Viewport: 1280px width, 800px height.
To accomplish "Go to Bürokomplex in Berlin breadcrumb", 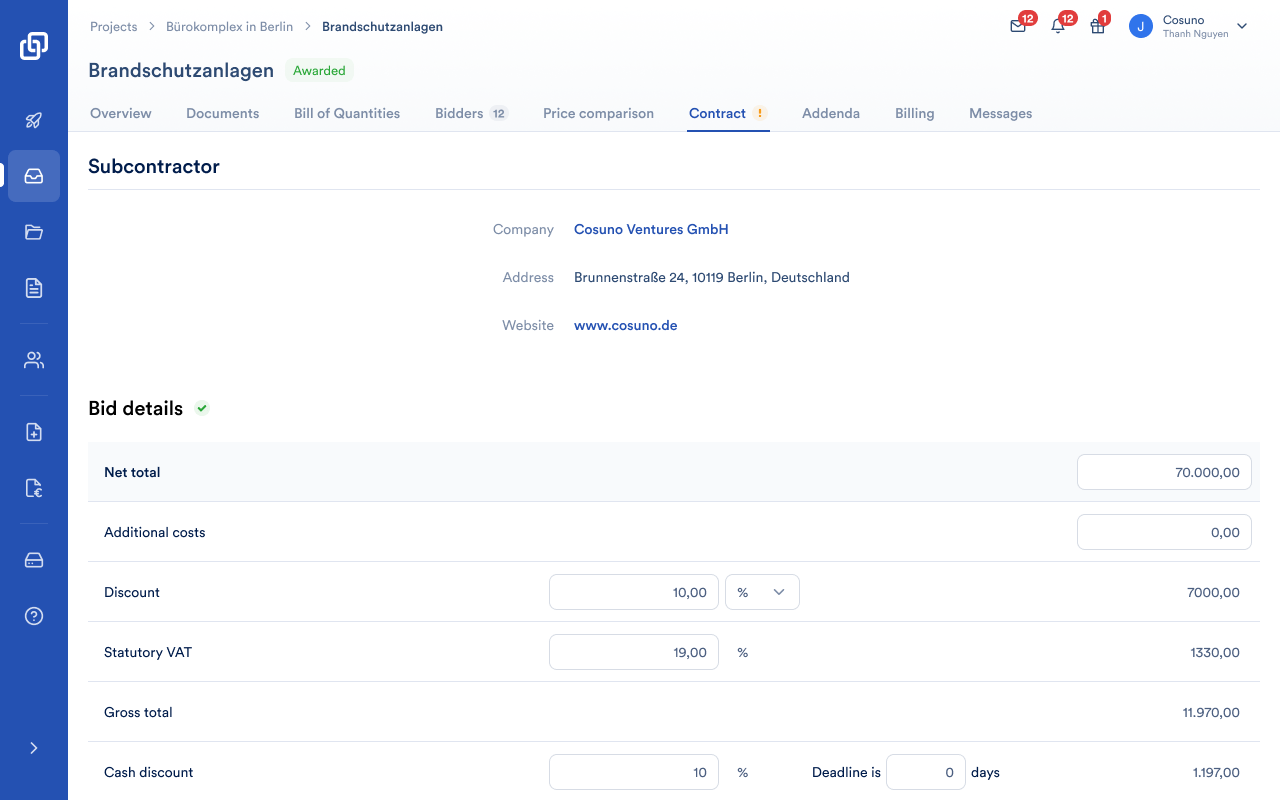I will coord(229,27).
